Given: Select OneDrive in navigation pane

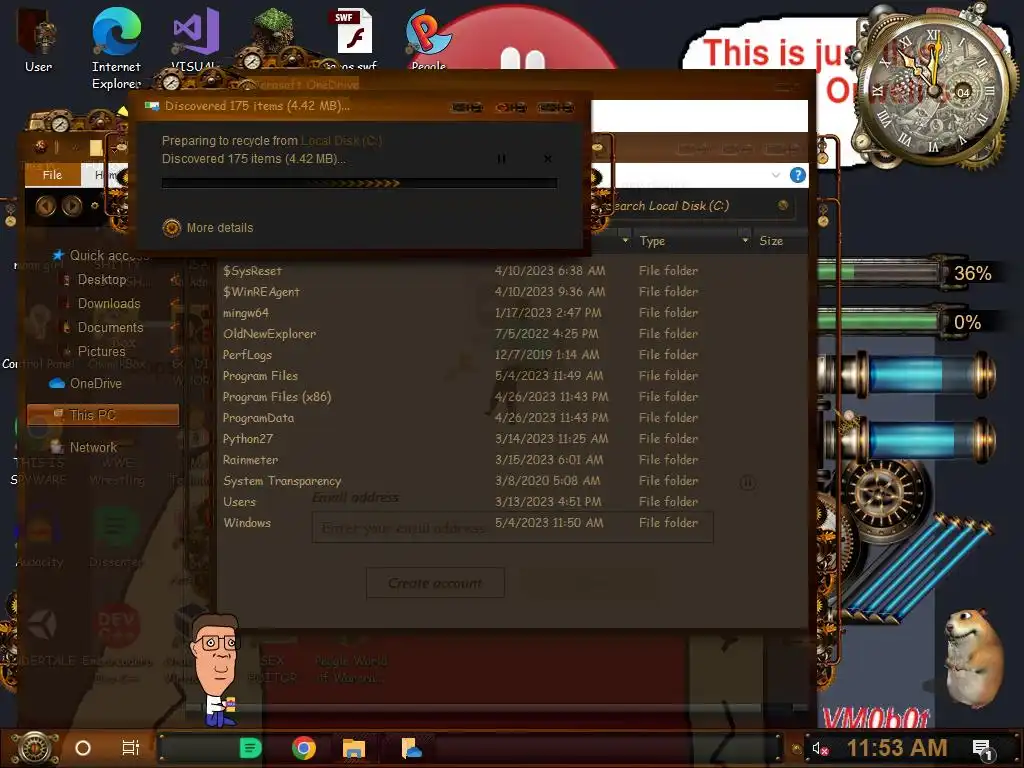Looking at the screenshot, I should [x=86, y=383].
